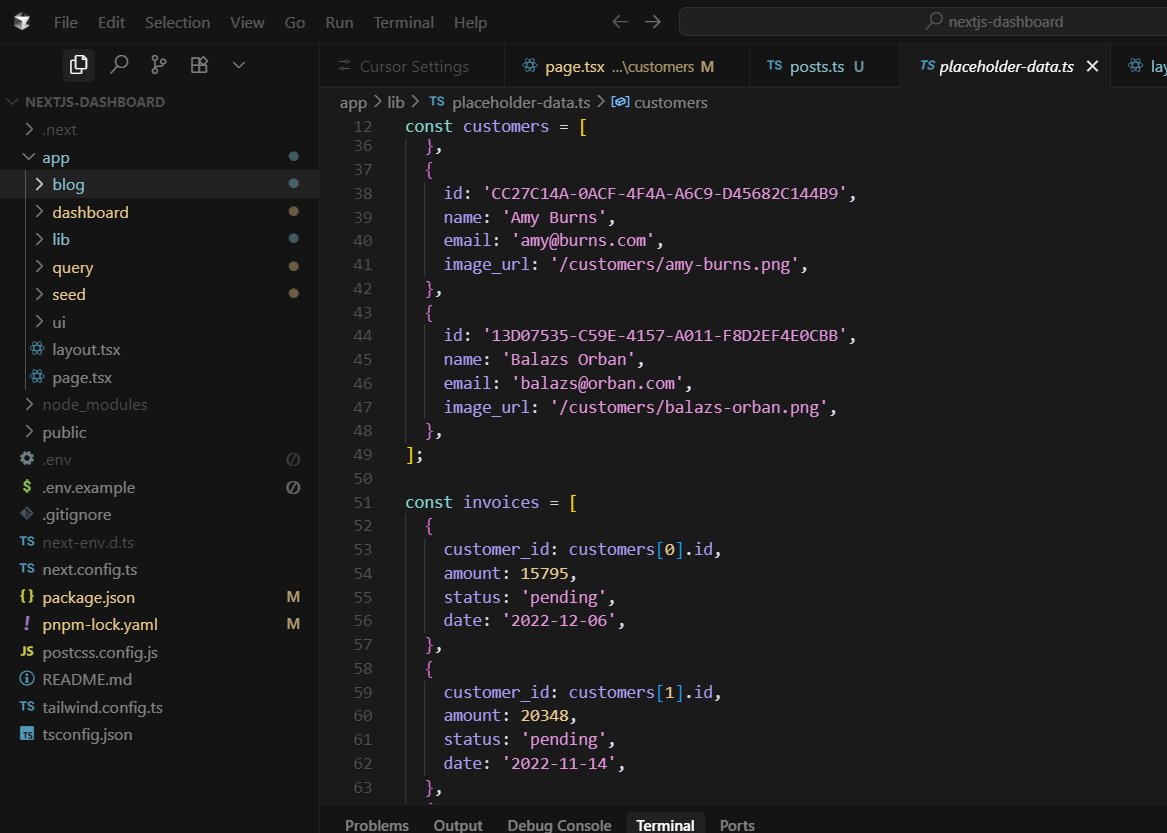Expand the node_modules folder
1167x833 pixels.
tap(159, 404)
